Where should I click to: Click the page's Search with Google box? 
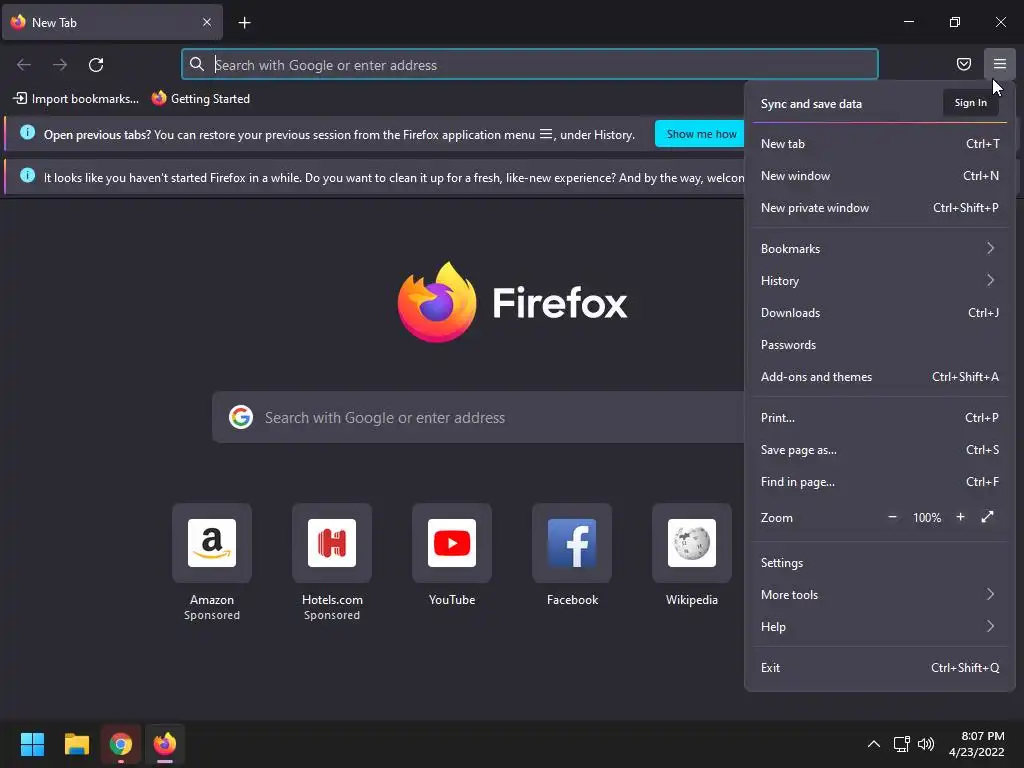click(478, 417)
